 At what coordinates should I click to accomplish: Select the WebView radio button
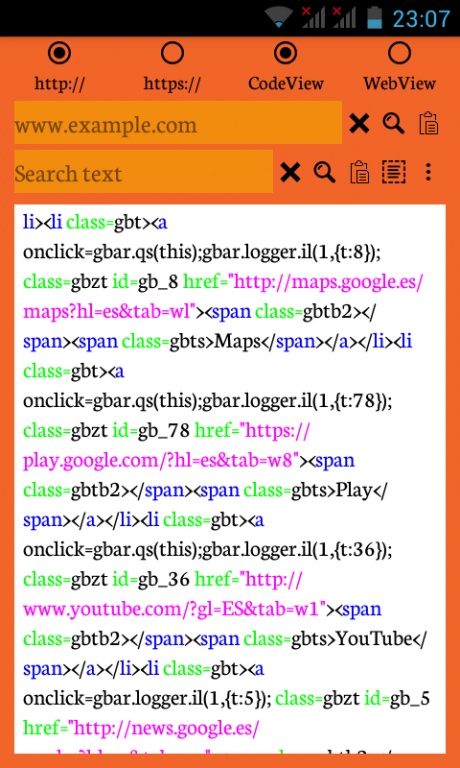[399, 53]
